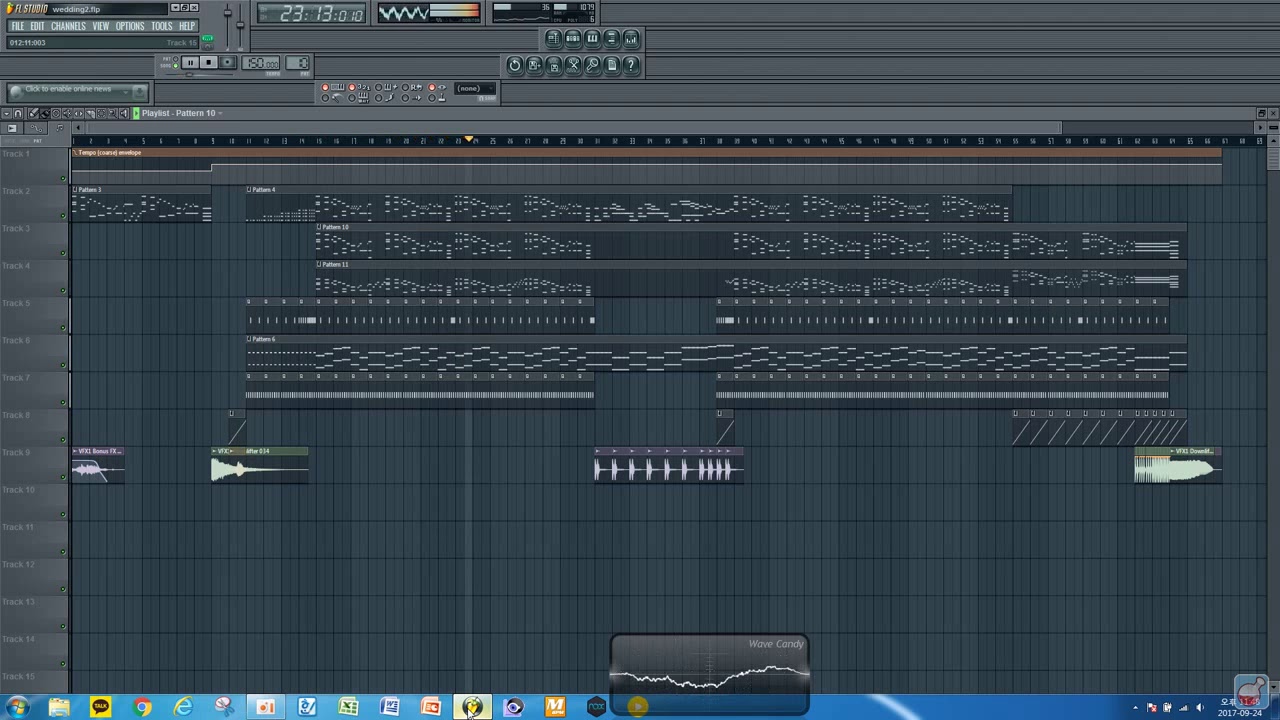Click the Help question mark icon
Viewport: 1280px width, 720px height.
click(631, 65)
